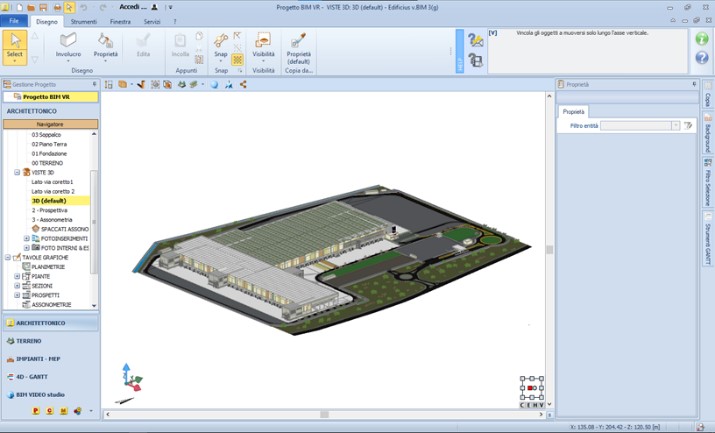
Task: Select the 2 - Prospettiva view
Action: [49, 210]
